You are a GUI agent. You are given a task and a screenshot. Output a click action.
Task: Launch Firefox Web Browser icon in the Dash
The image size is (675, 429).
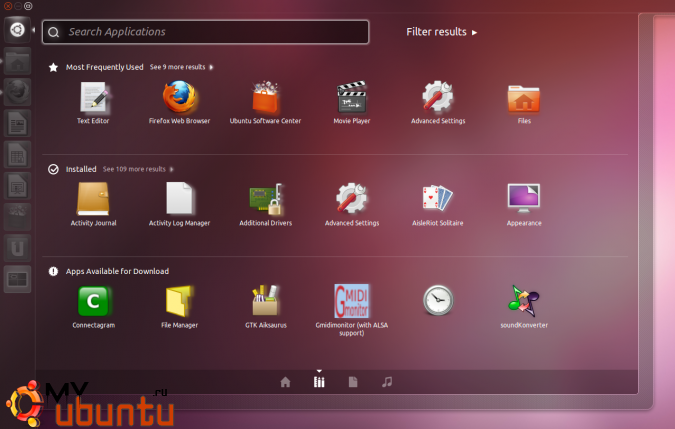(x=180, y=97)
